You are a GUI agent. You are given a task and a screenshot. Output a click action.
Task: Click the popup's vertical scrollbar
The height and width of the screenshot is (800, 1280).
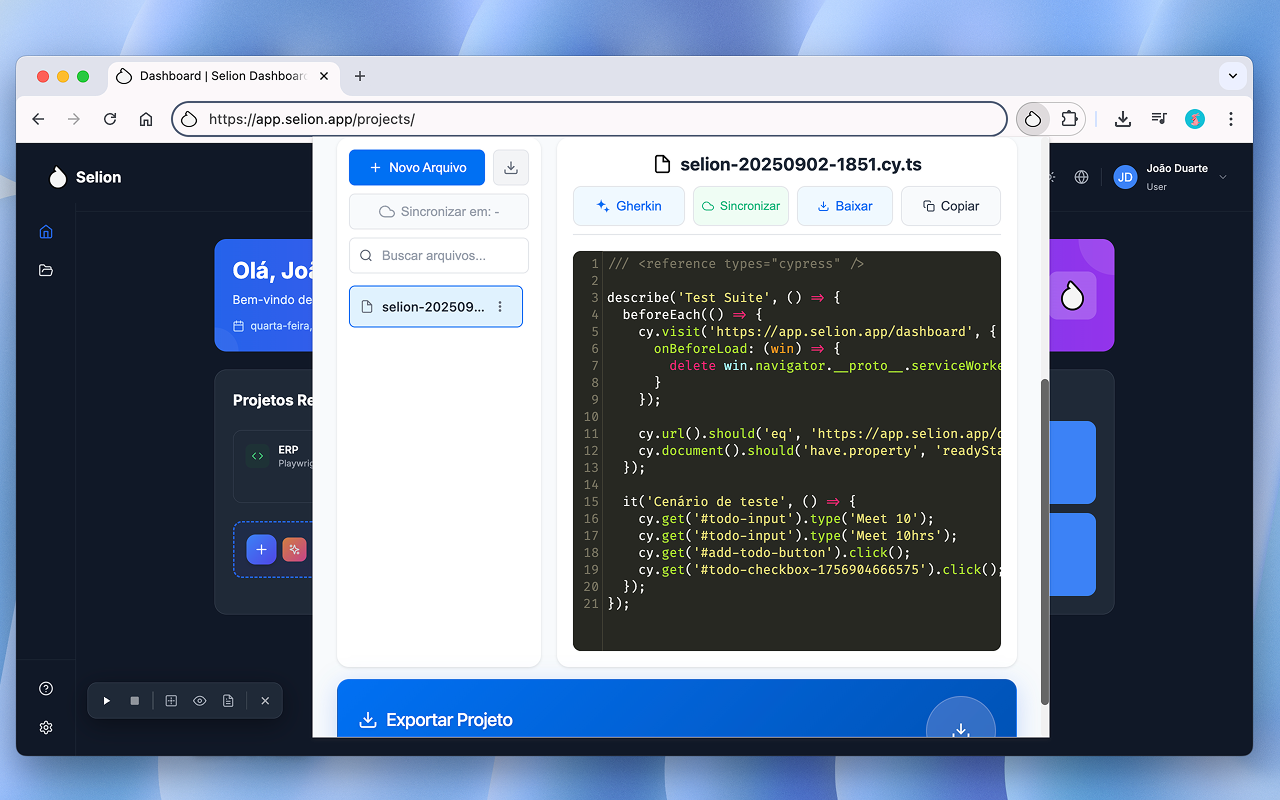coord(1046,541)
